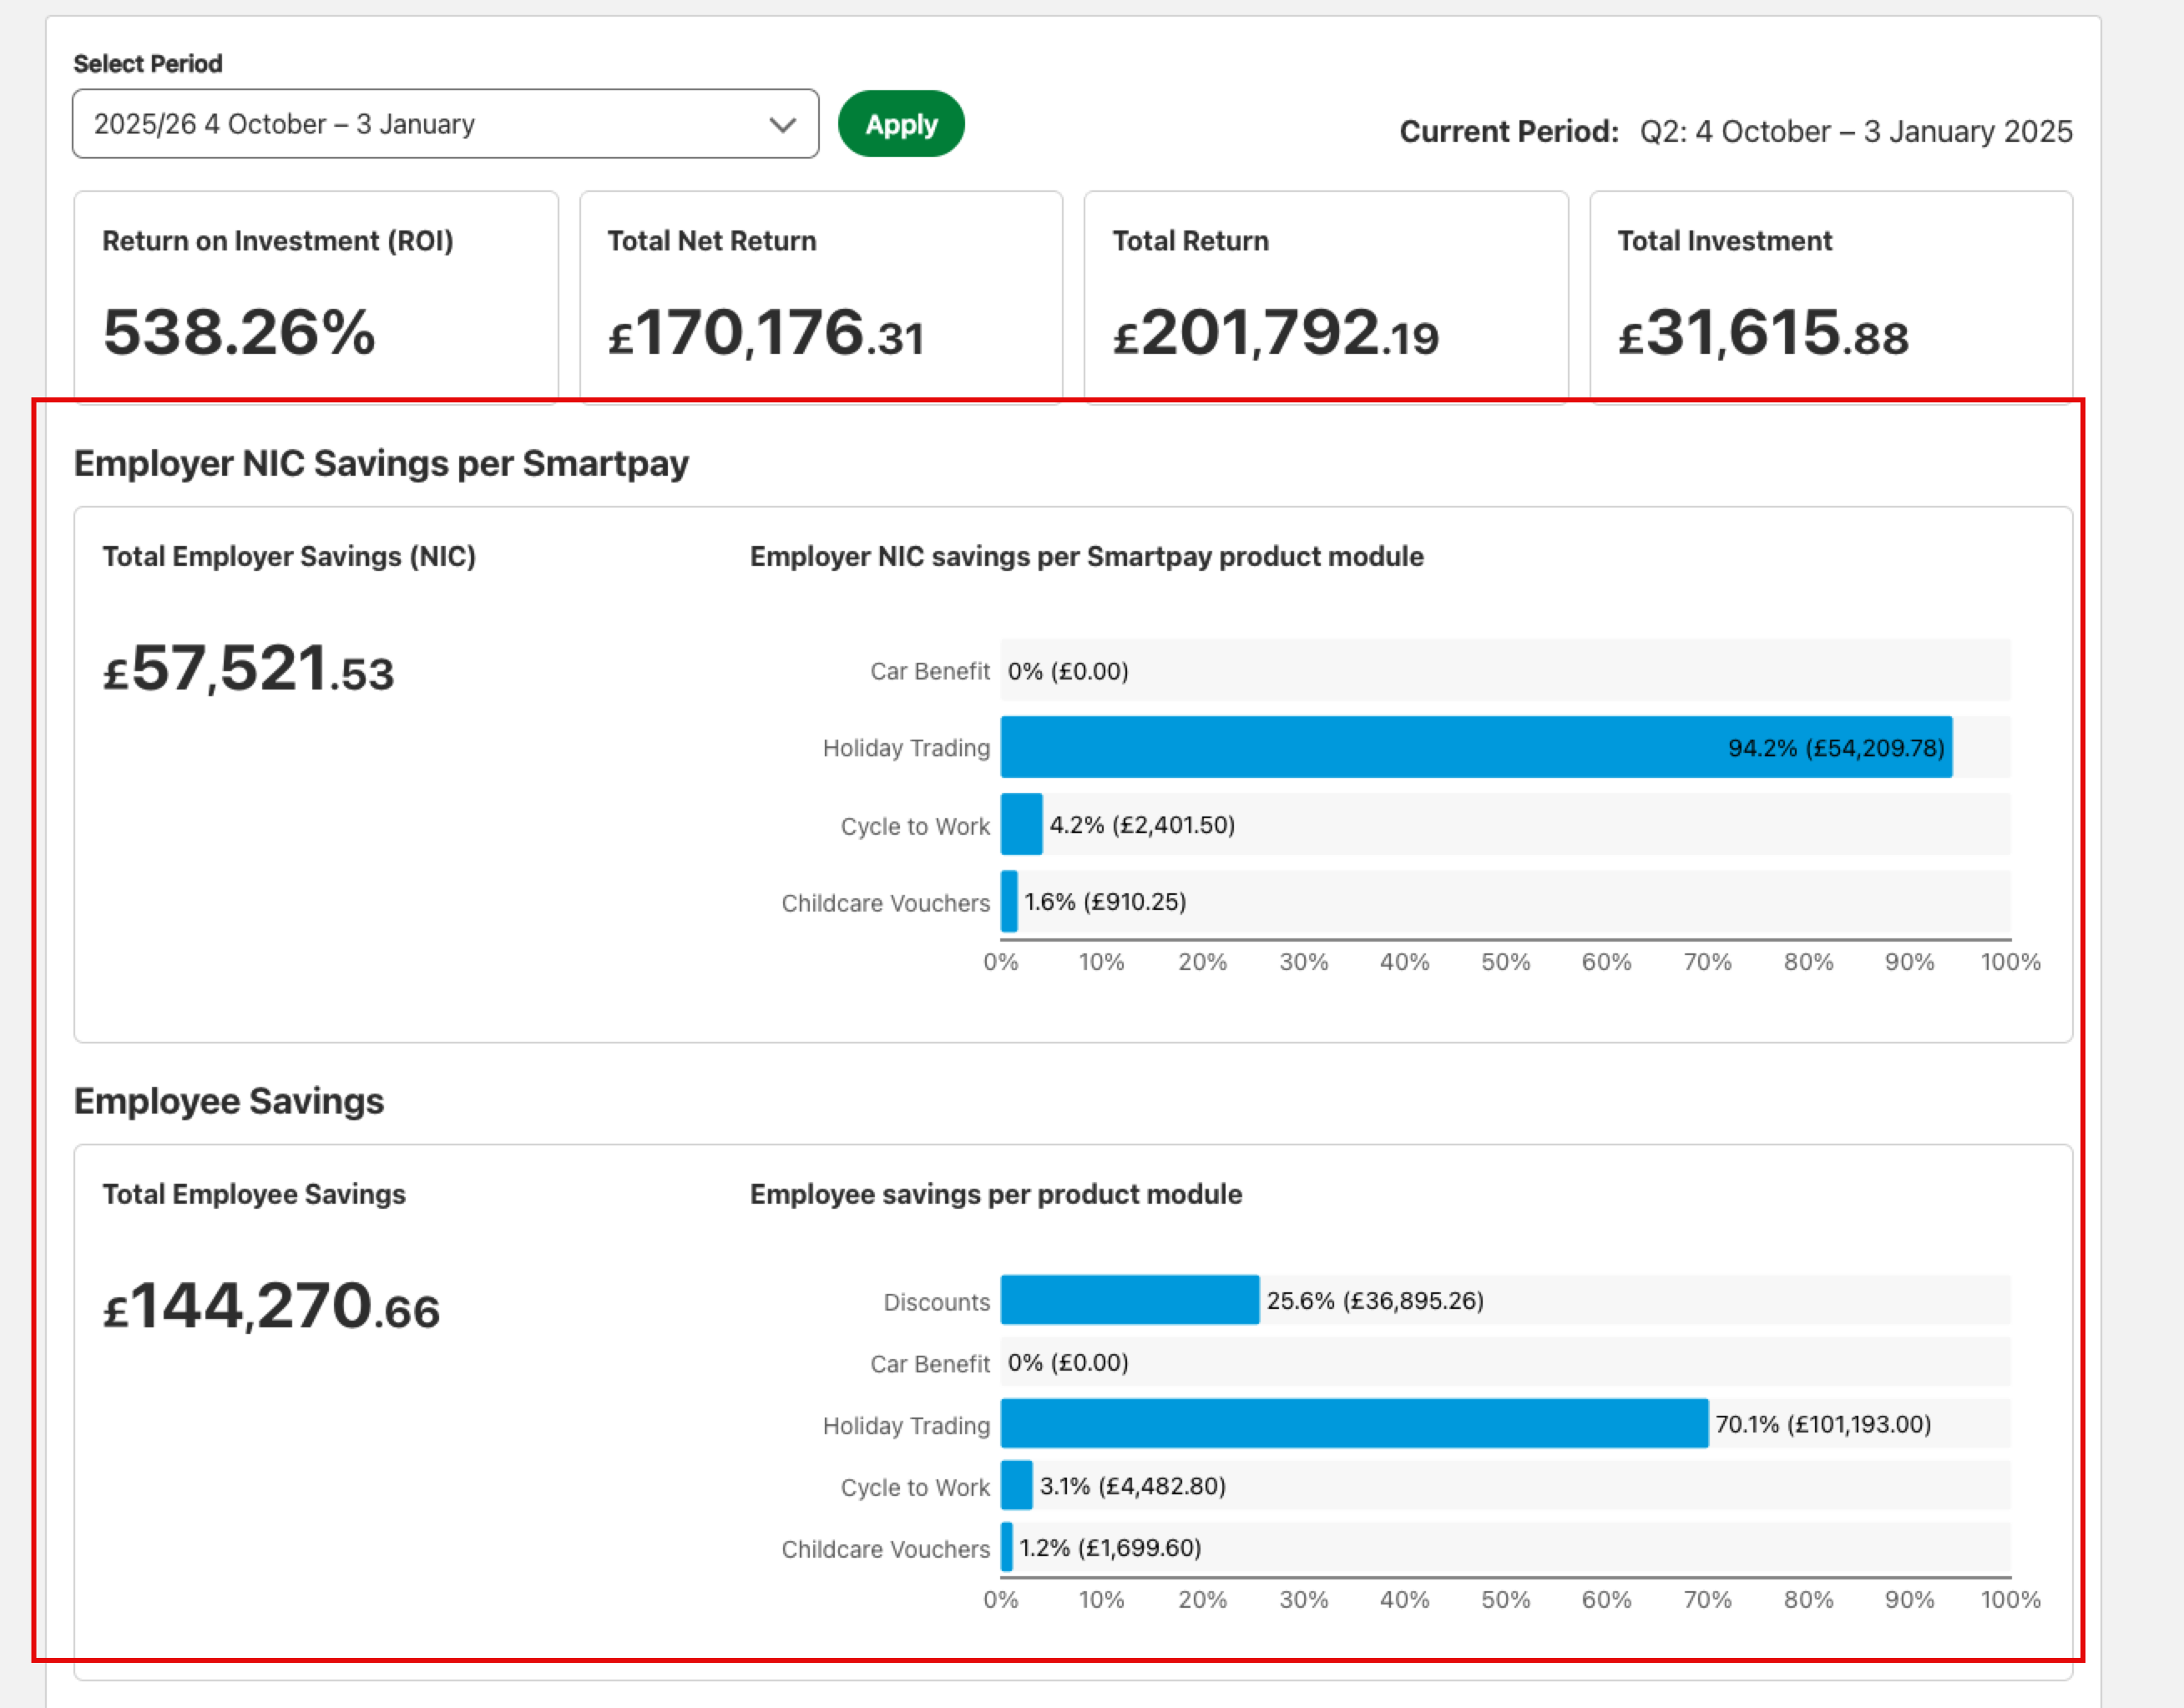Click the Childcare Vouchers 1.6% bar
Image resolution: width=2184 pixels, height=1708 pixels.
(x=1009, y=901)
